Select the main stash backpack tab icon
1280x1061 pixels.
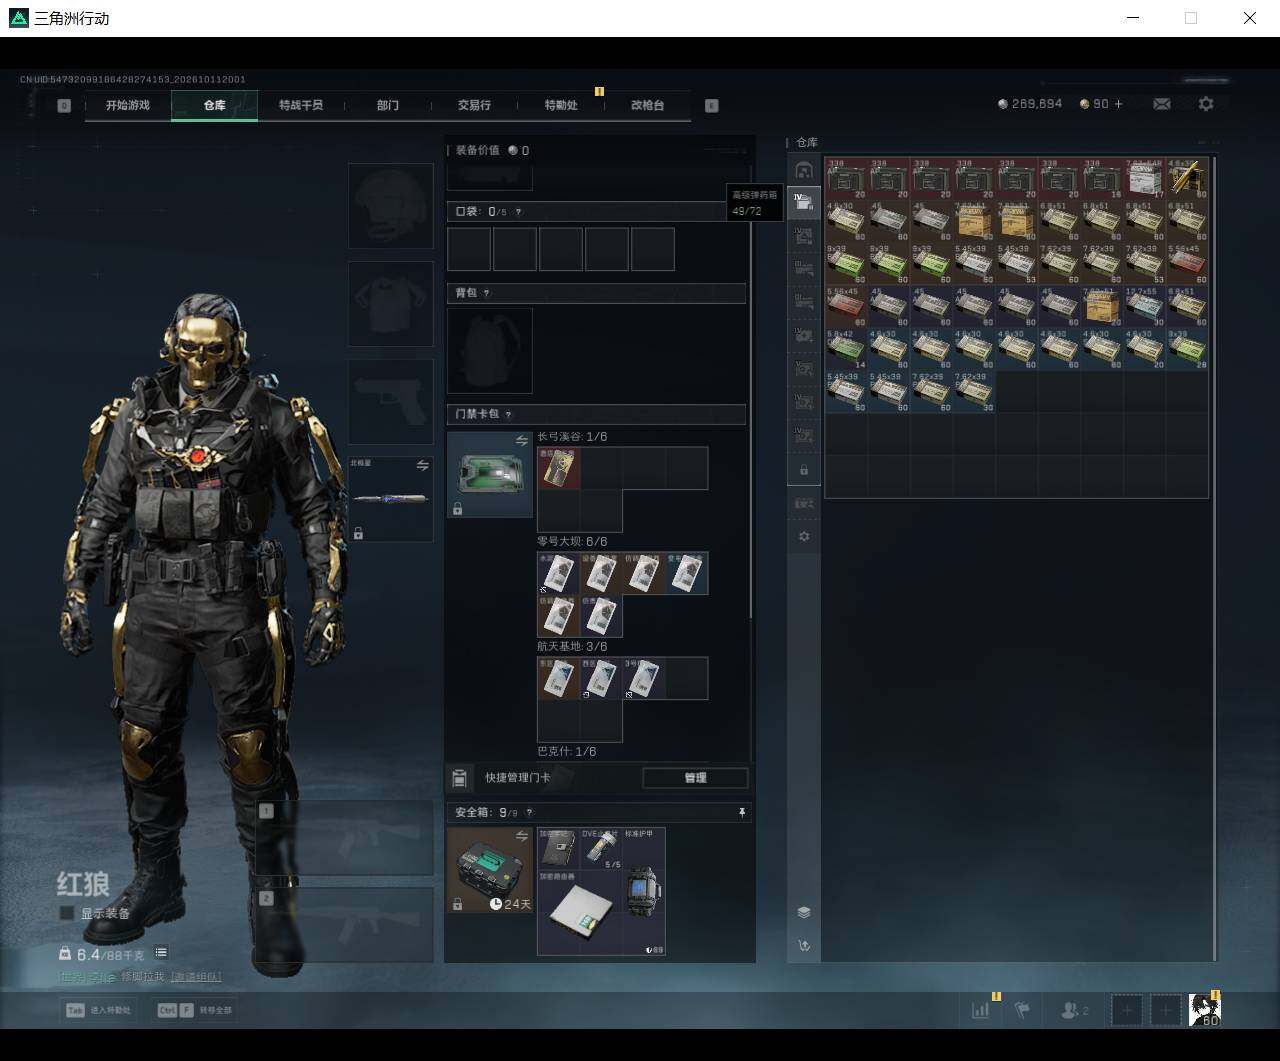tap(804, 170)
